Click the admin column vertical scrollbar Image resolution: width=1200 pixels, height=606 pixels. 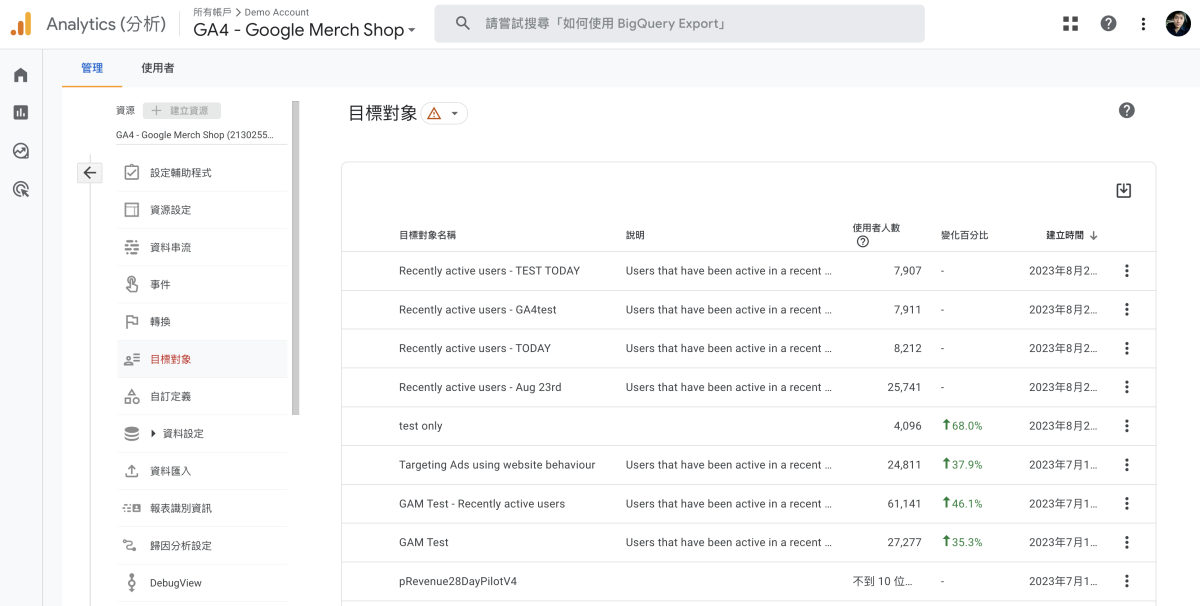pyautogui.click(x=295, y=257)
